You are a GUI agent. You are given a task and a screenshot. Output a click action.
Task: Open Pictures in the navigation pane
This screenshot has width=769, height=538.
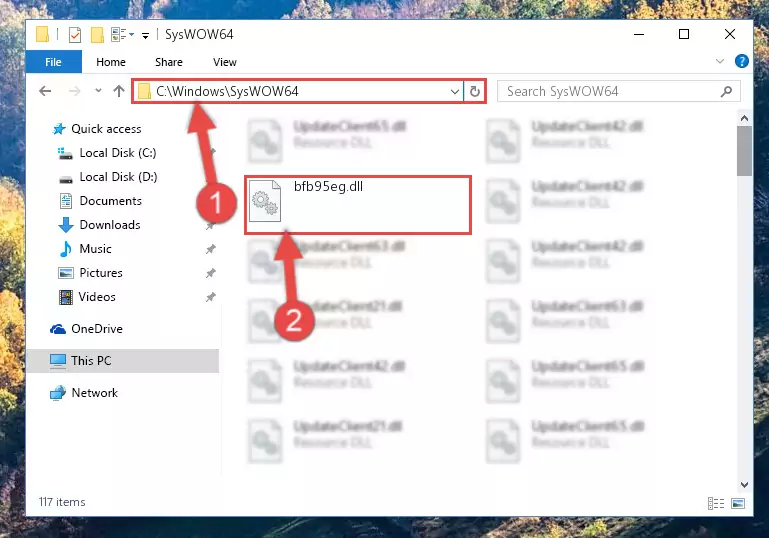pos(101,273)
